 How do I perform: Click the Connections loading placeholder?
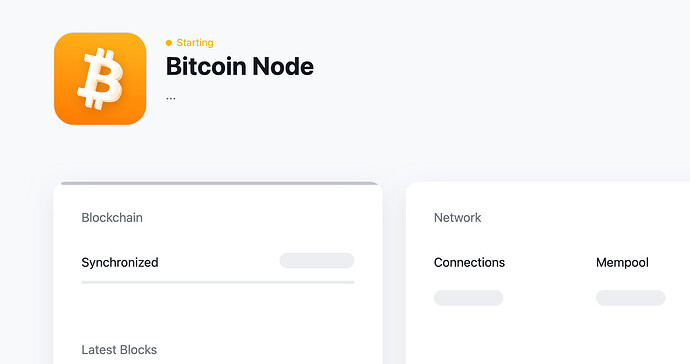(468, 298)
